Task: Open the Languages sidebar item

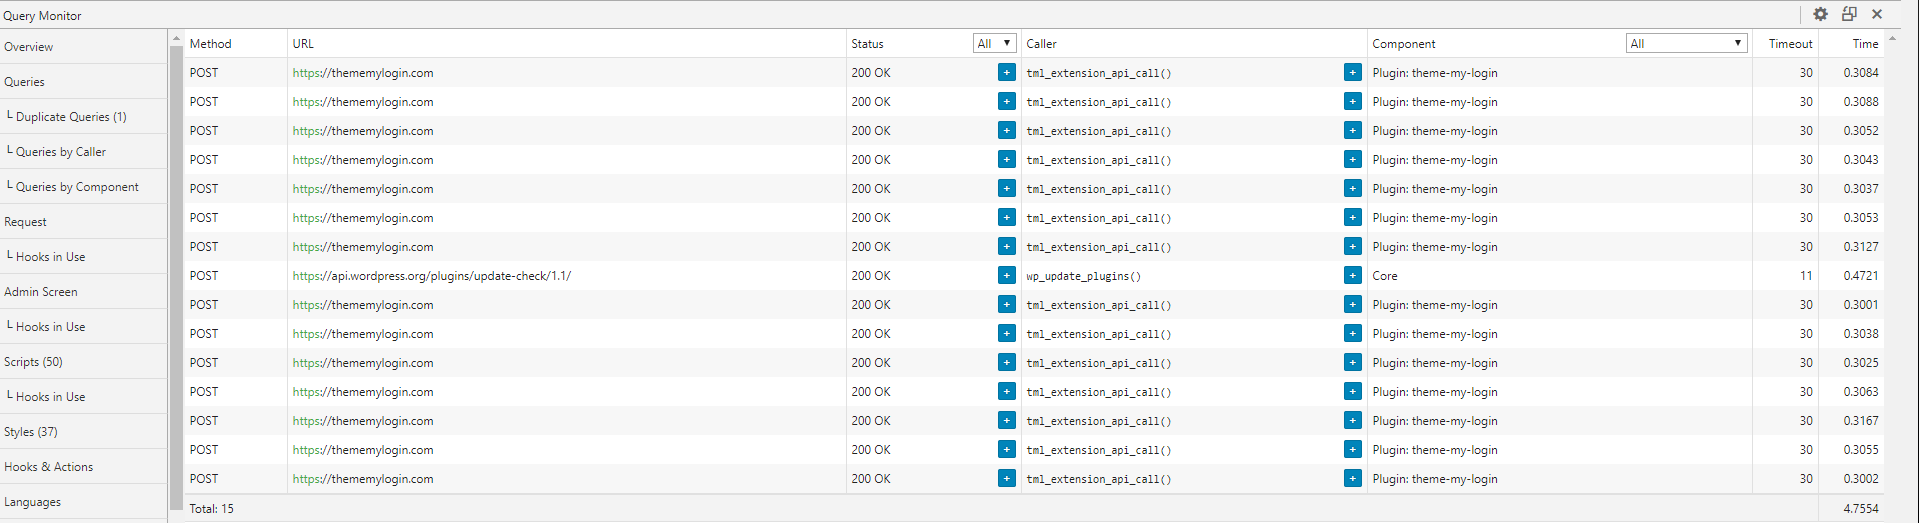Action: pos(32,502)
